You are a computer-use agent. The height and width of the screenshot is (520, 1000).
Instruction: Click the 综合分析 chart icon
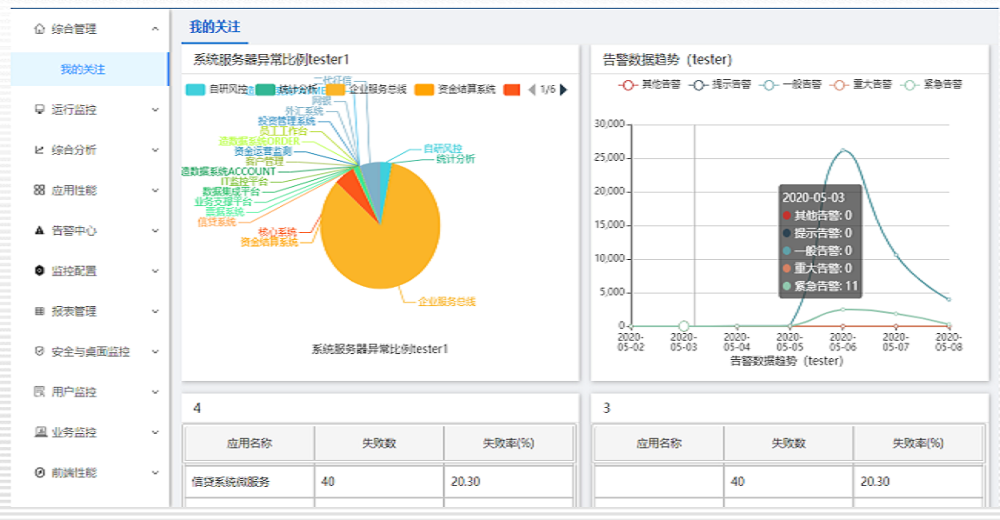tap(40, 150)
